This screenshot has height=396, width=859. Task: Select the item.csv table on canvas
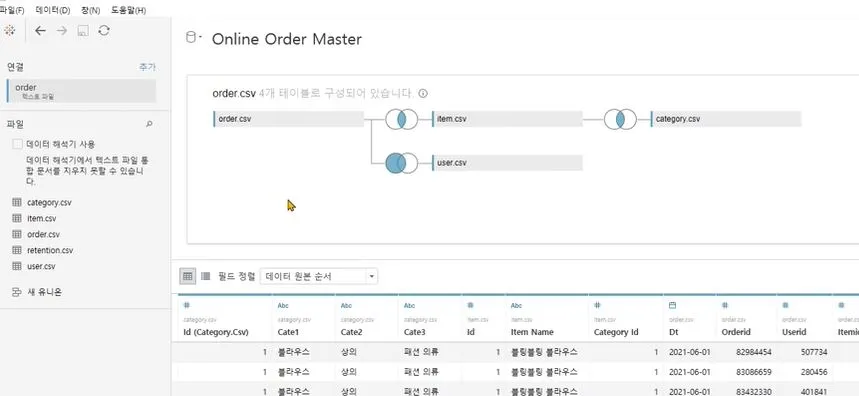(x=507, y=119)
